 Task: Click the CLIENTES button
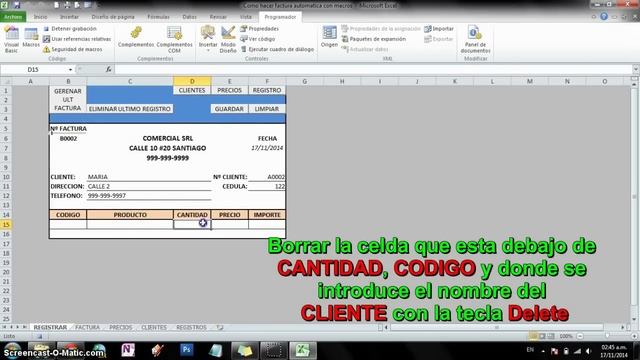coord(192,90)
